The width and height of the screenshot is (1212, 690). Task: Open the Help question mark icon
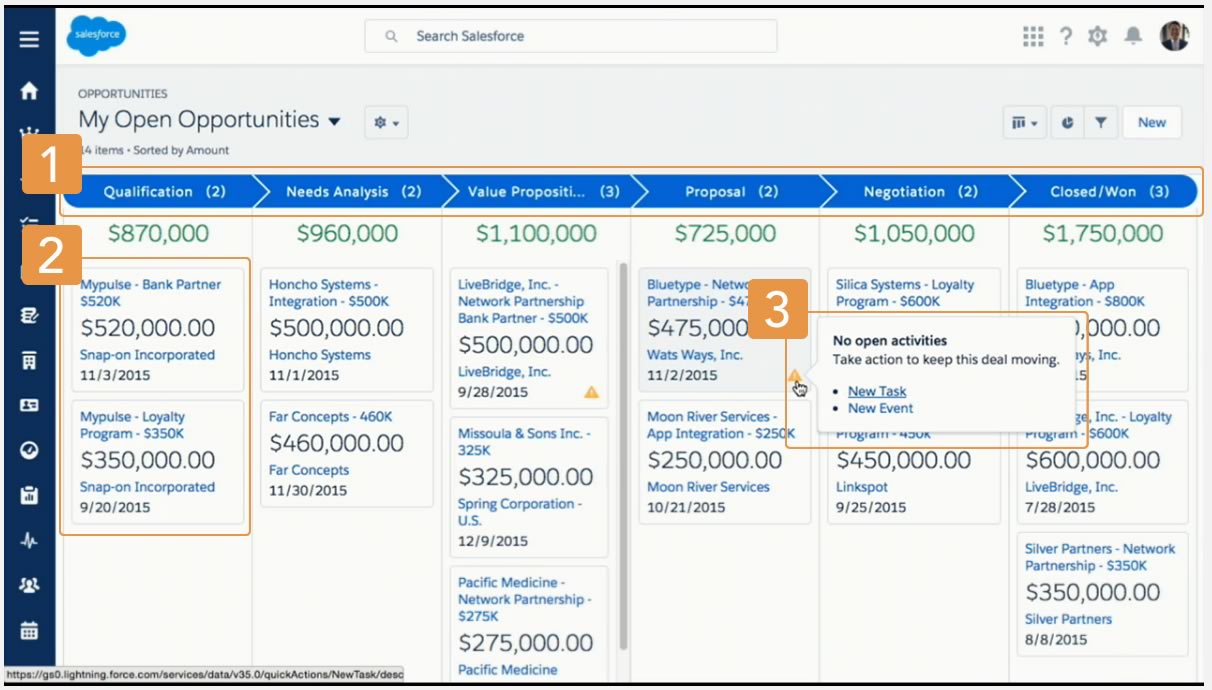coord(1066,36)
